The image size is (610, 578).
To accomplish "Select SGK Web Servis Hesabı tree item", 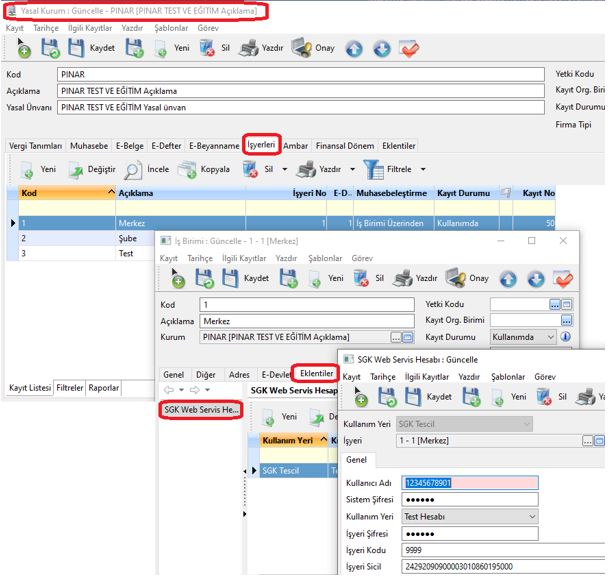I will 202,410.
